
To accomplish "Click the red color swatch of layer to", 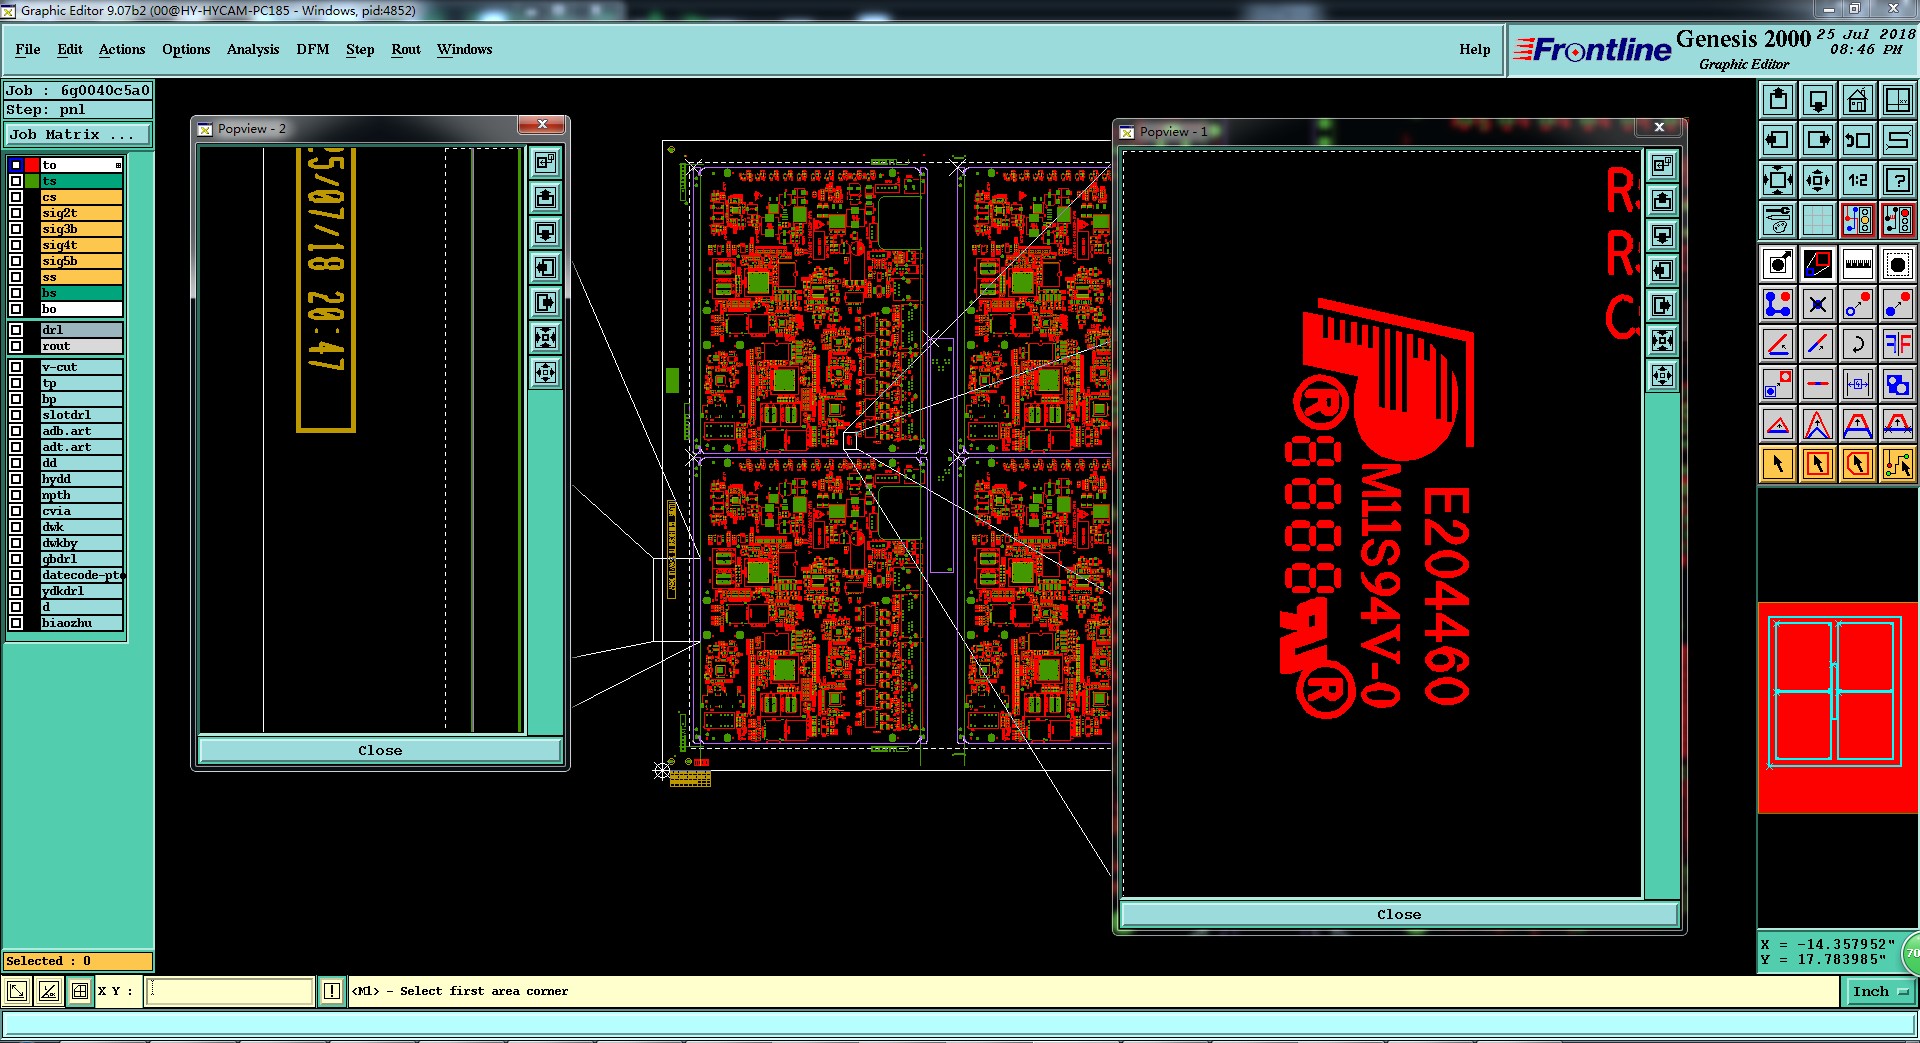I will (32, 165).
